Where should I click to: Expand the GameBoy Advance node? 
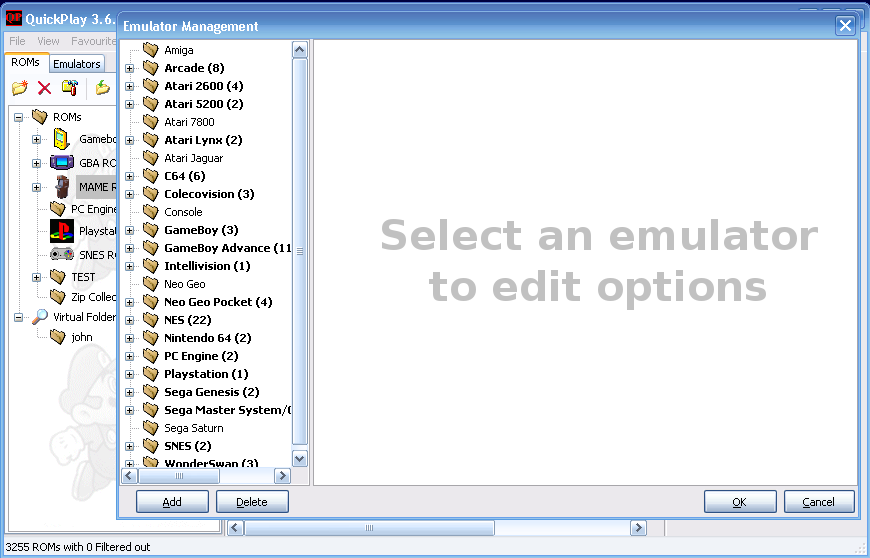click(129, 248)
